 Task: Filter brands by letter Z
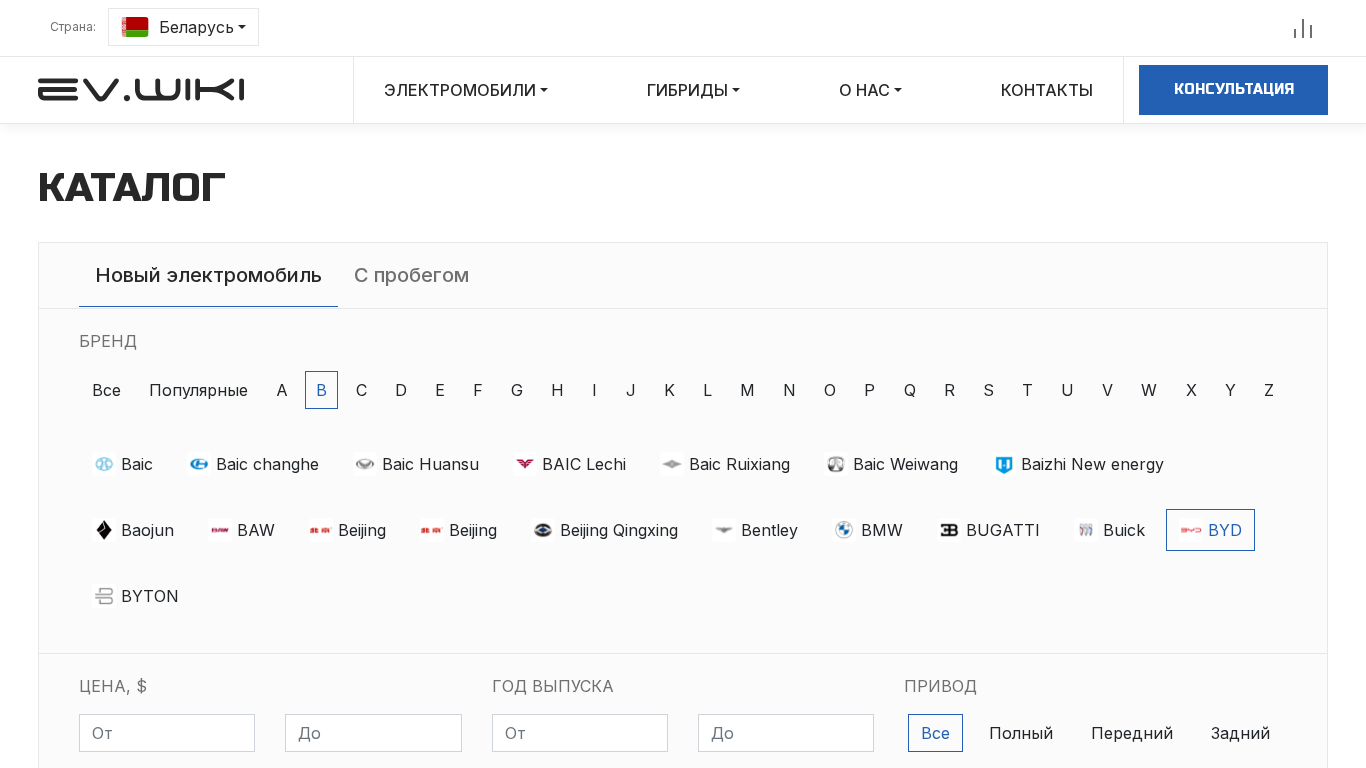[1269, 390]
